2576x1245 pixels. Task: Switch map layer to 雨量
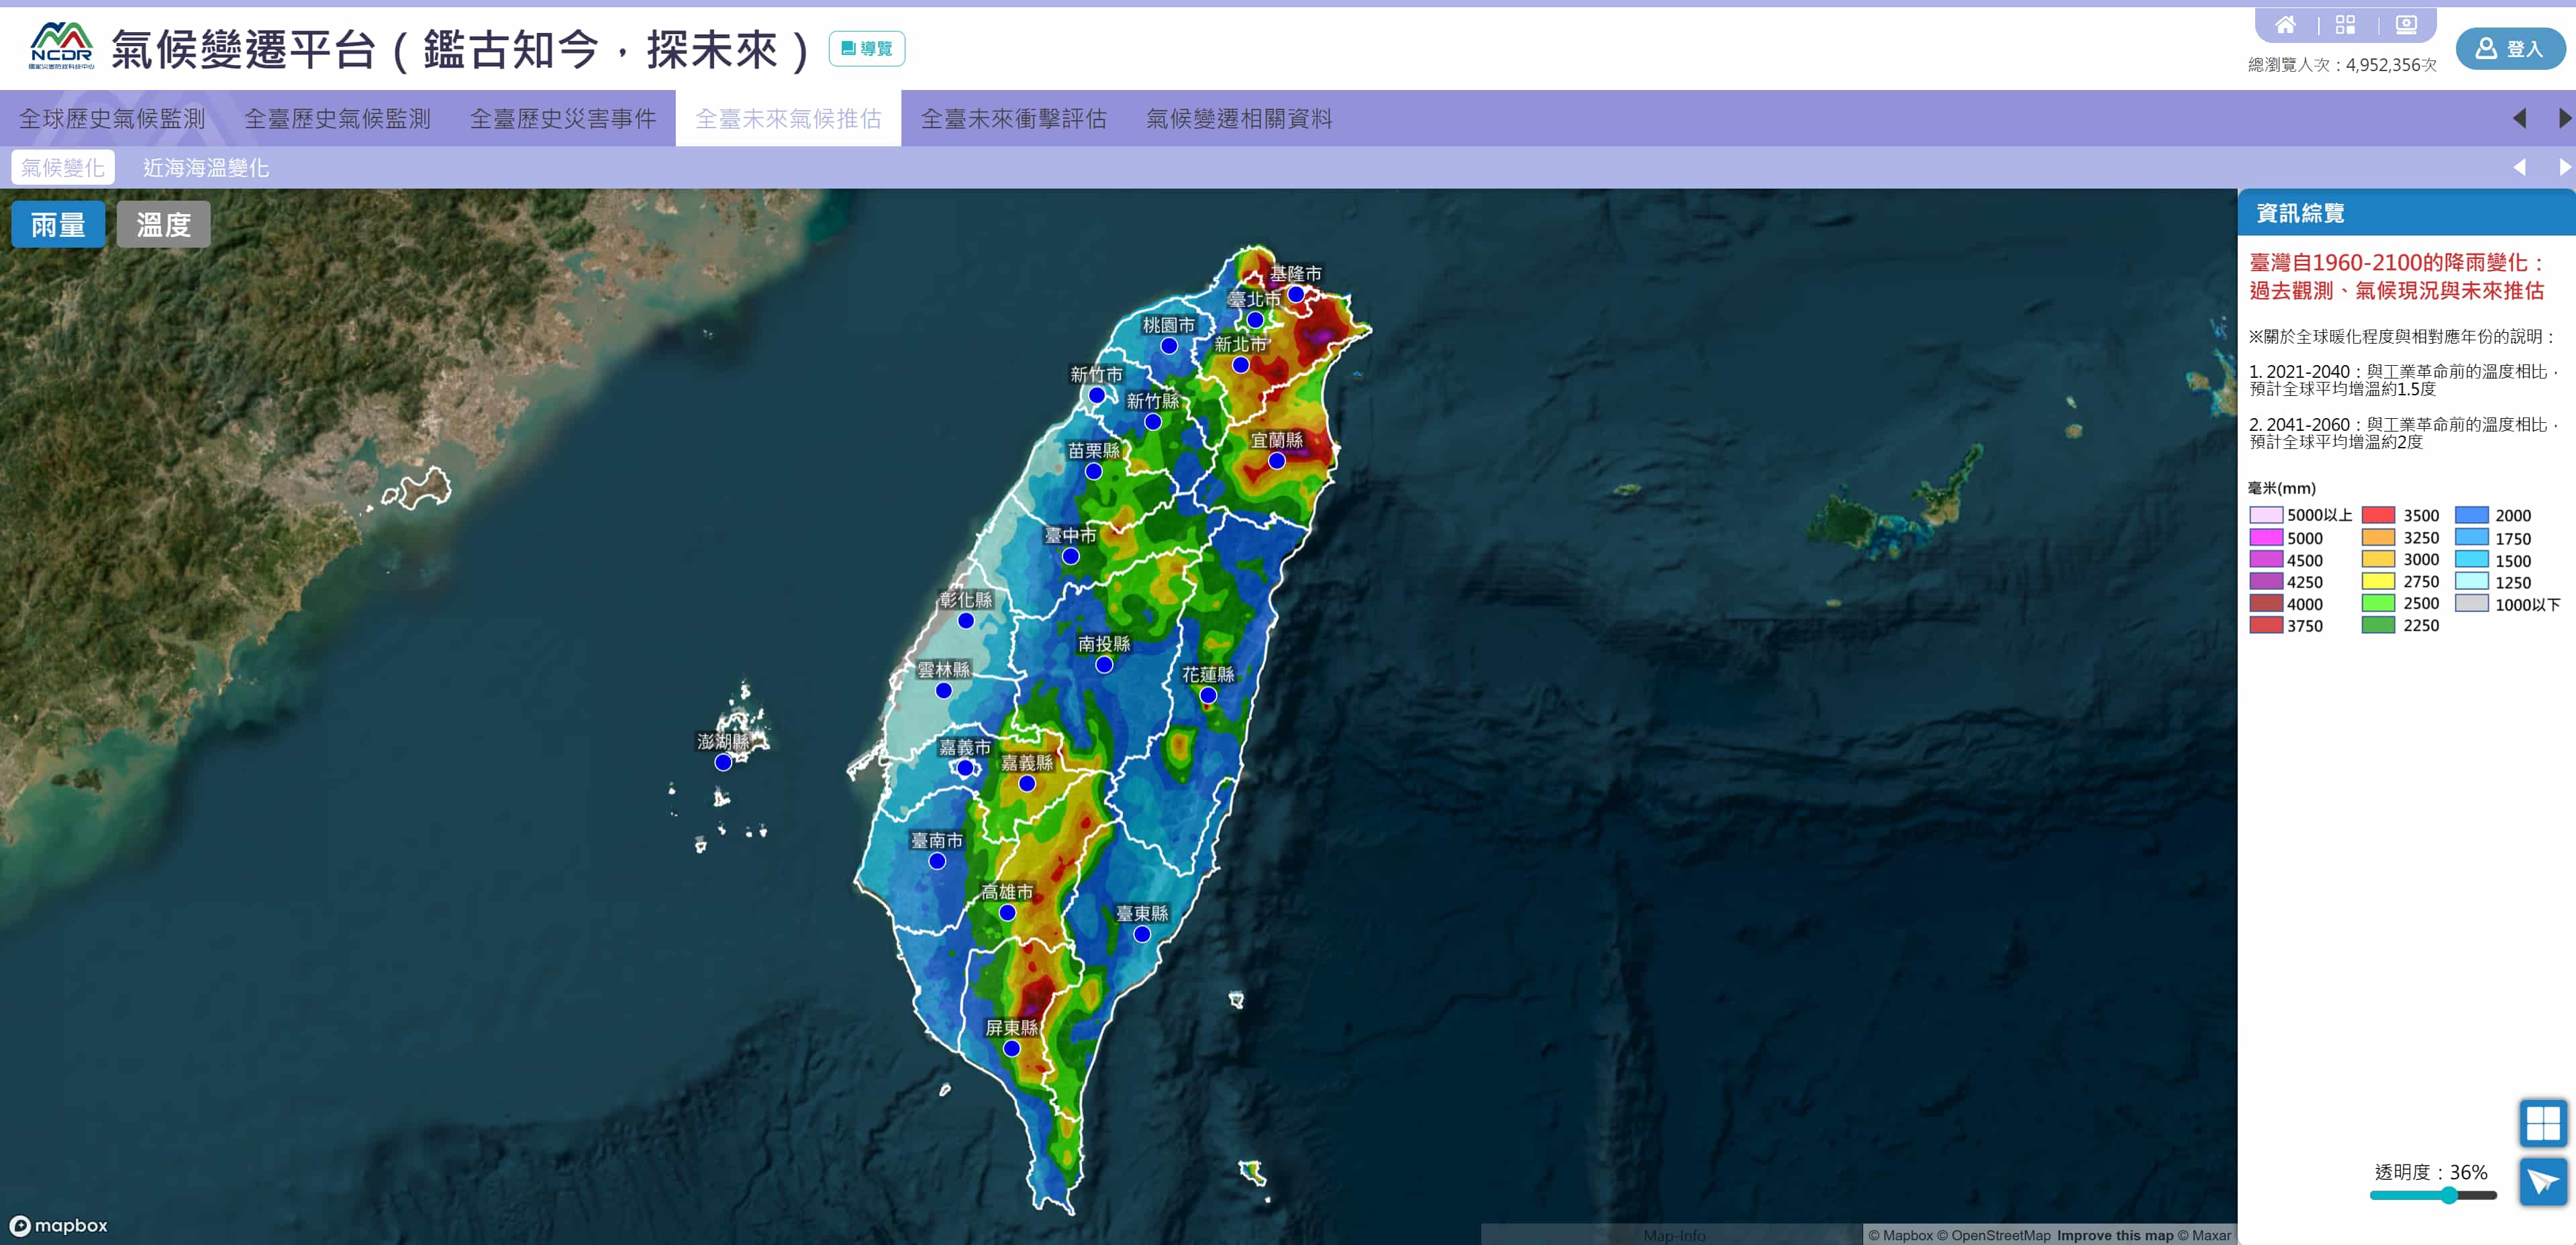(58, 224)
